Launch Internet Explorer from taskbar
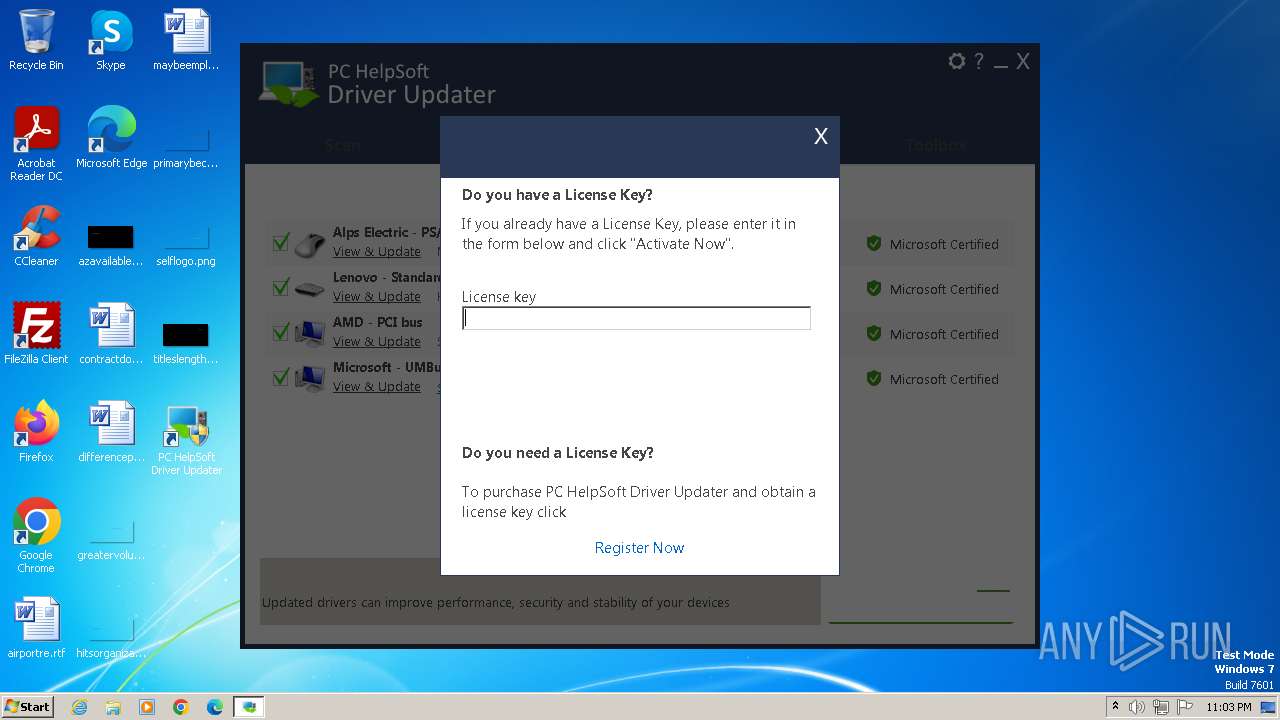This screenshot has height=720, width=1280. (x=79, y=707)
